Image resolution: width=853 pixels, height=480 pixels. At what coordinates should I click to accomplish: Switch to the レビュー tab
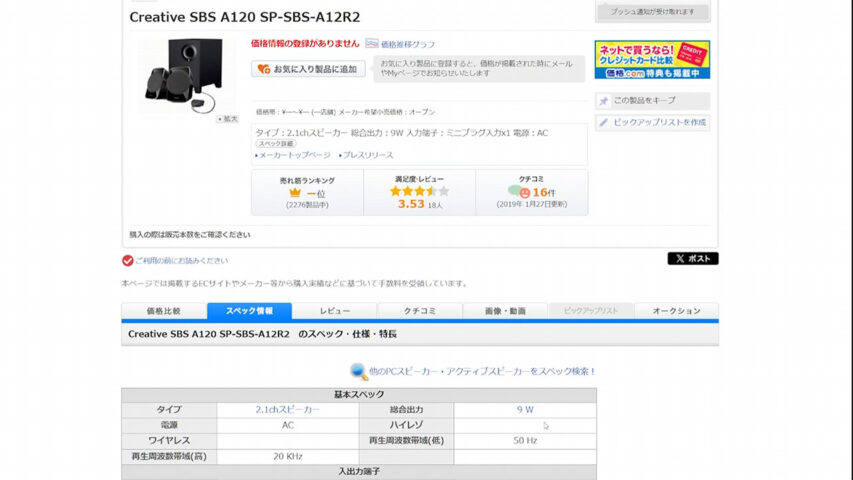point(335,311)
